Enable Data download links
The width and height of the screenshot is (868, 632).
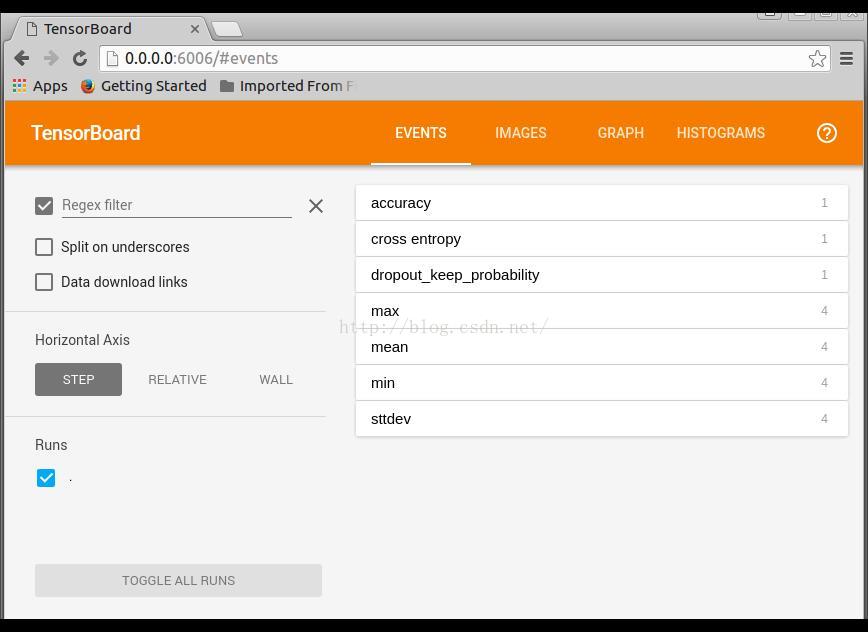pyautogui.click(x=44, y=282)
